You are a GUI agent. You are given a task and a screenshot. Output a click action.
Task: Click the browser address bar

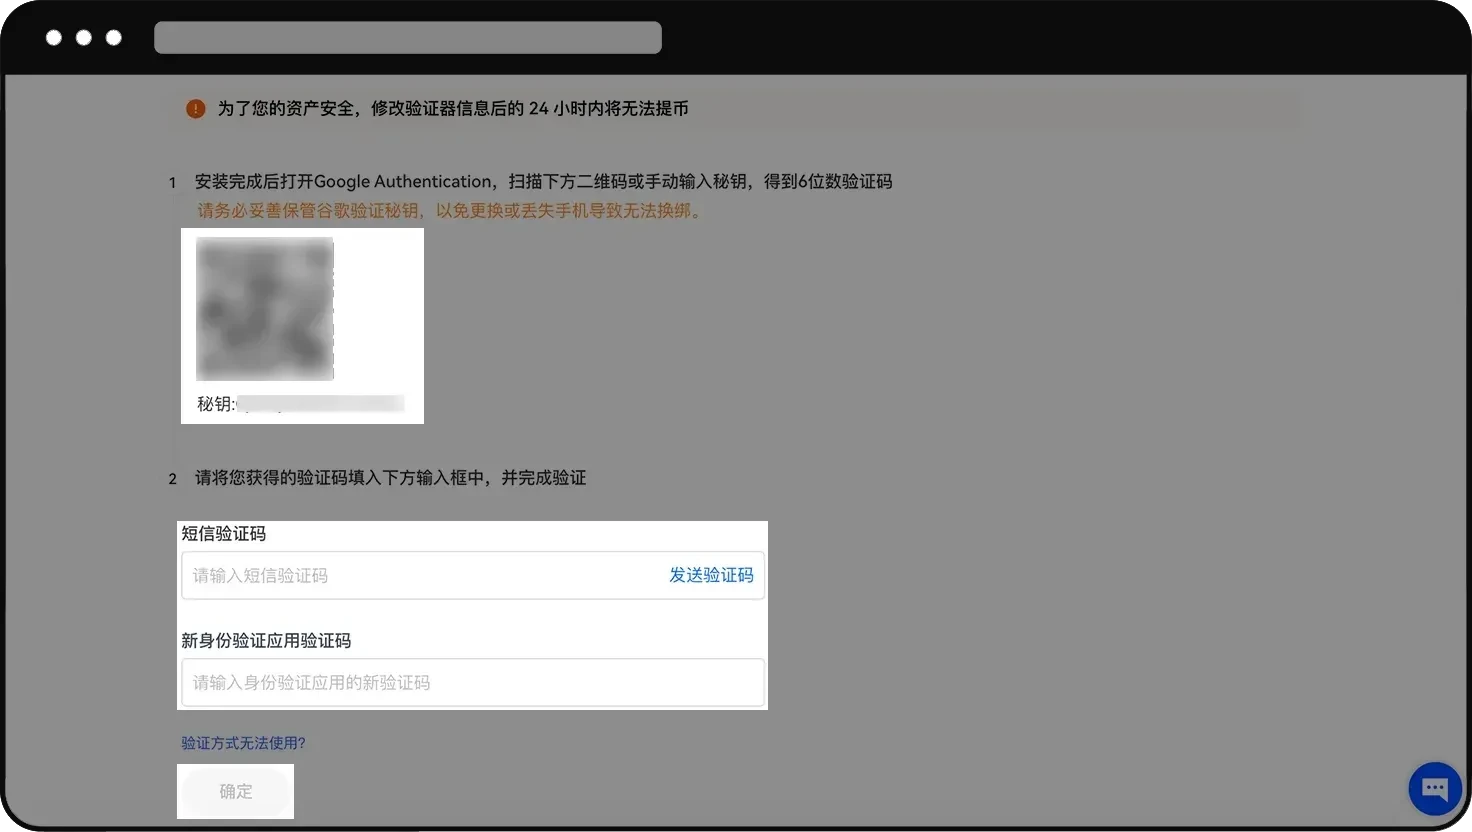pos(408,38)
